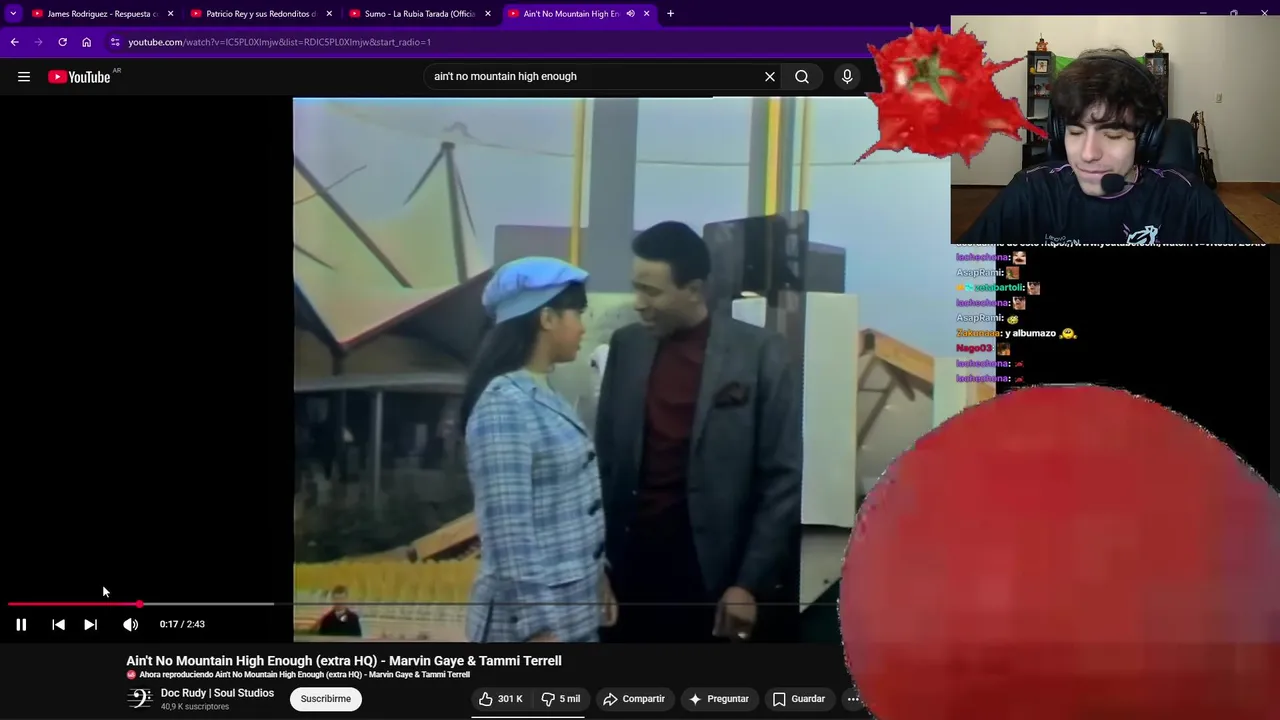Dislike the video with 5 mil thumbs-down
This screenshot has width=1280, height=720.
point(561,699)
